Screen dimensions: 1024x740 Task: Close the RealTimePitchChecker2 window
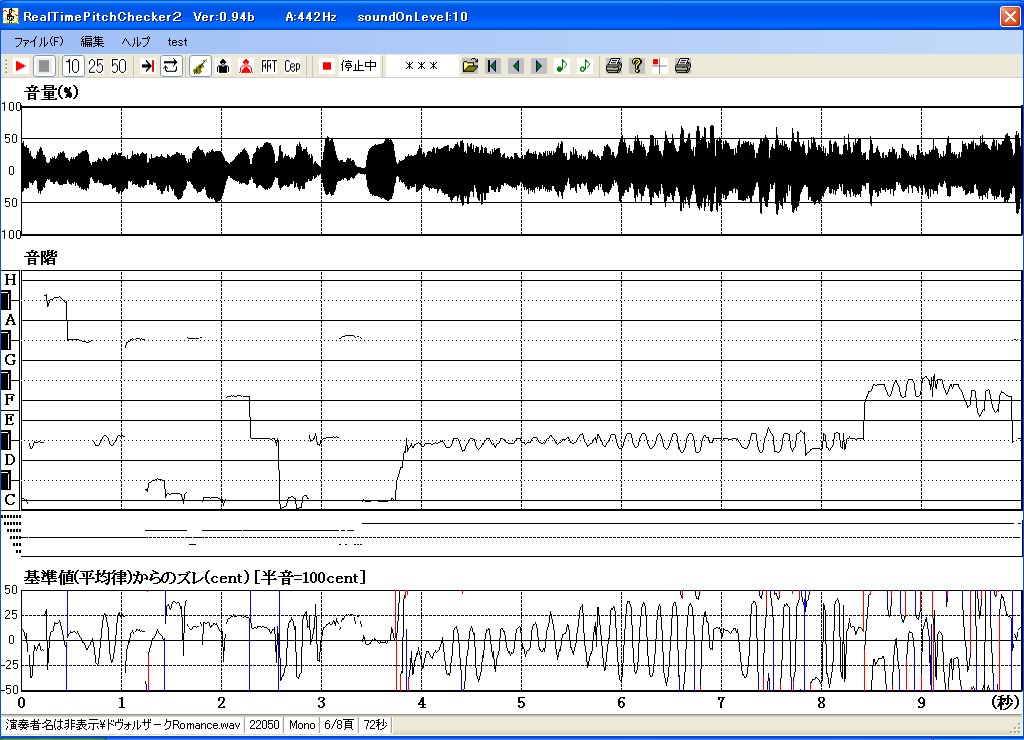tap(1010, 16)
